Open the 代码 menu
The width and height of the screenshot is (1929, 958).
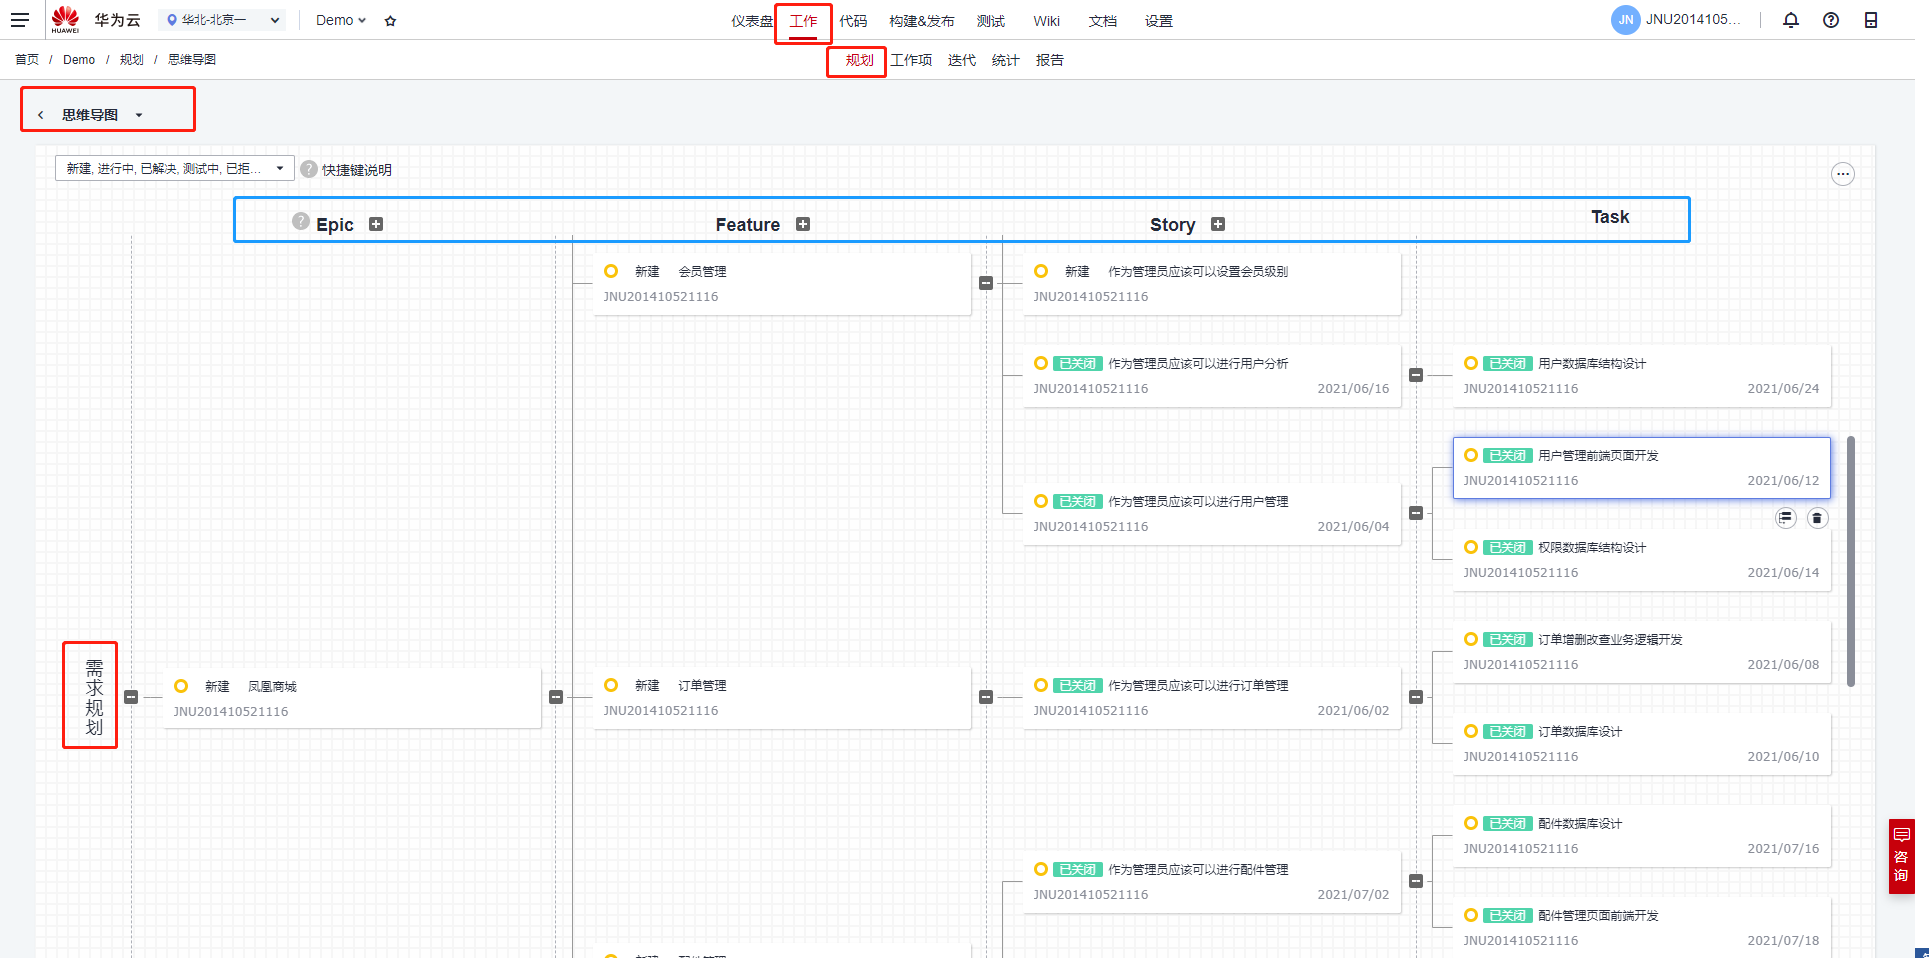click(x=853, y=21)
